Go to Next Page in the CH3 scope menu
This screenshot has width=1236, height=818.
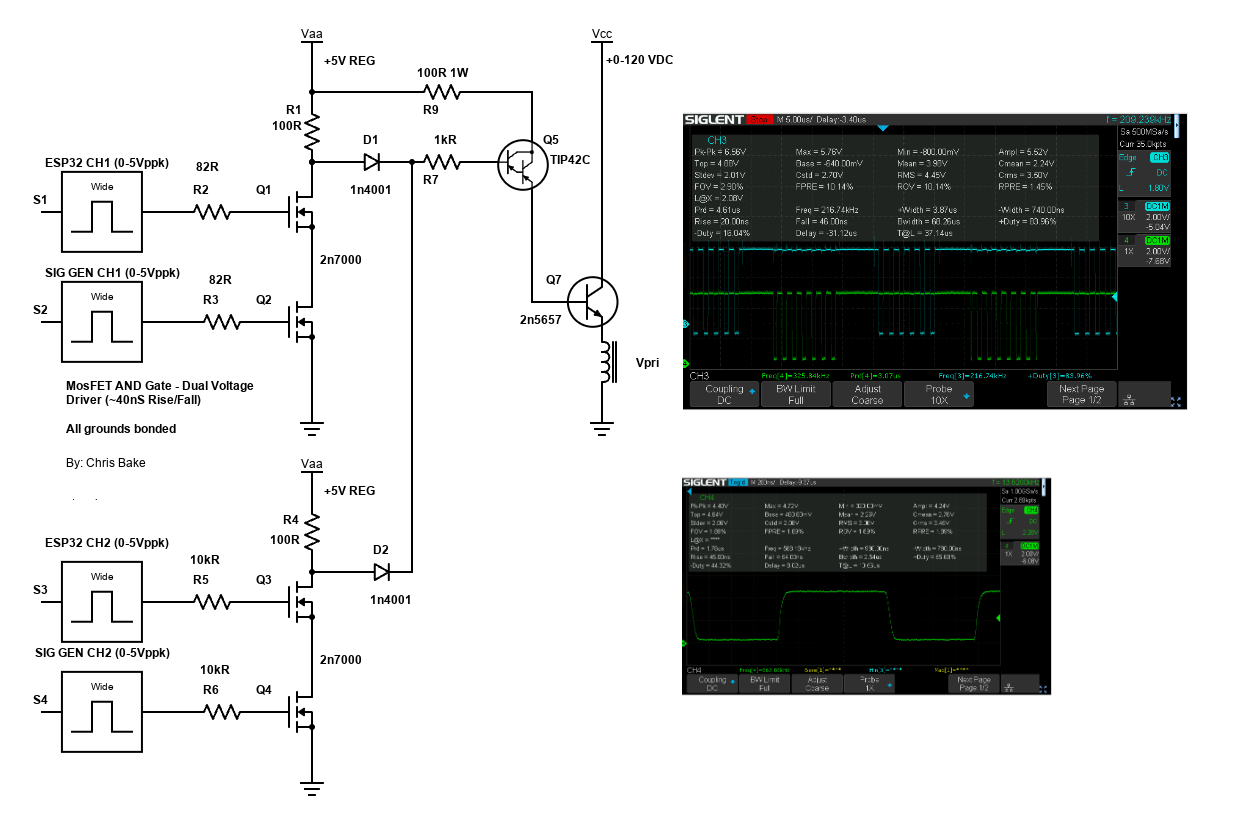pyautogui.click(x=1081, y=394)
